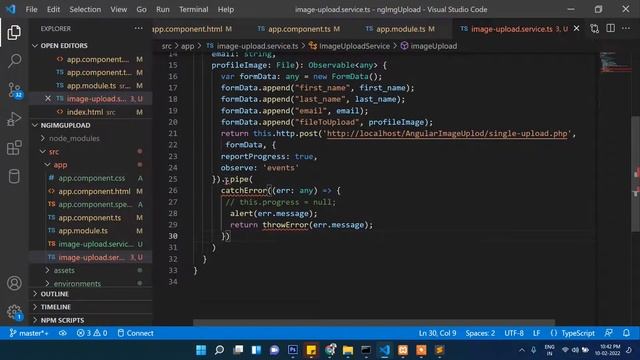Open index.html in Open Editors
640x360 pixels.
coord(85,112)
